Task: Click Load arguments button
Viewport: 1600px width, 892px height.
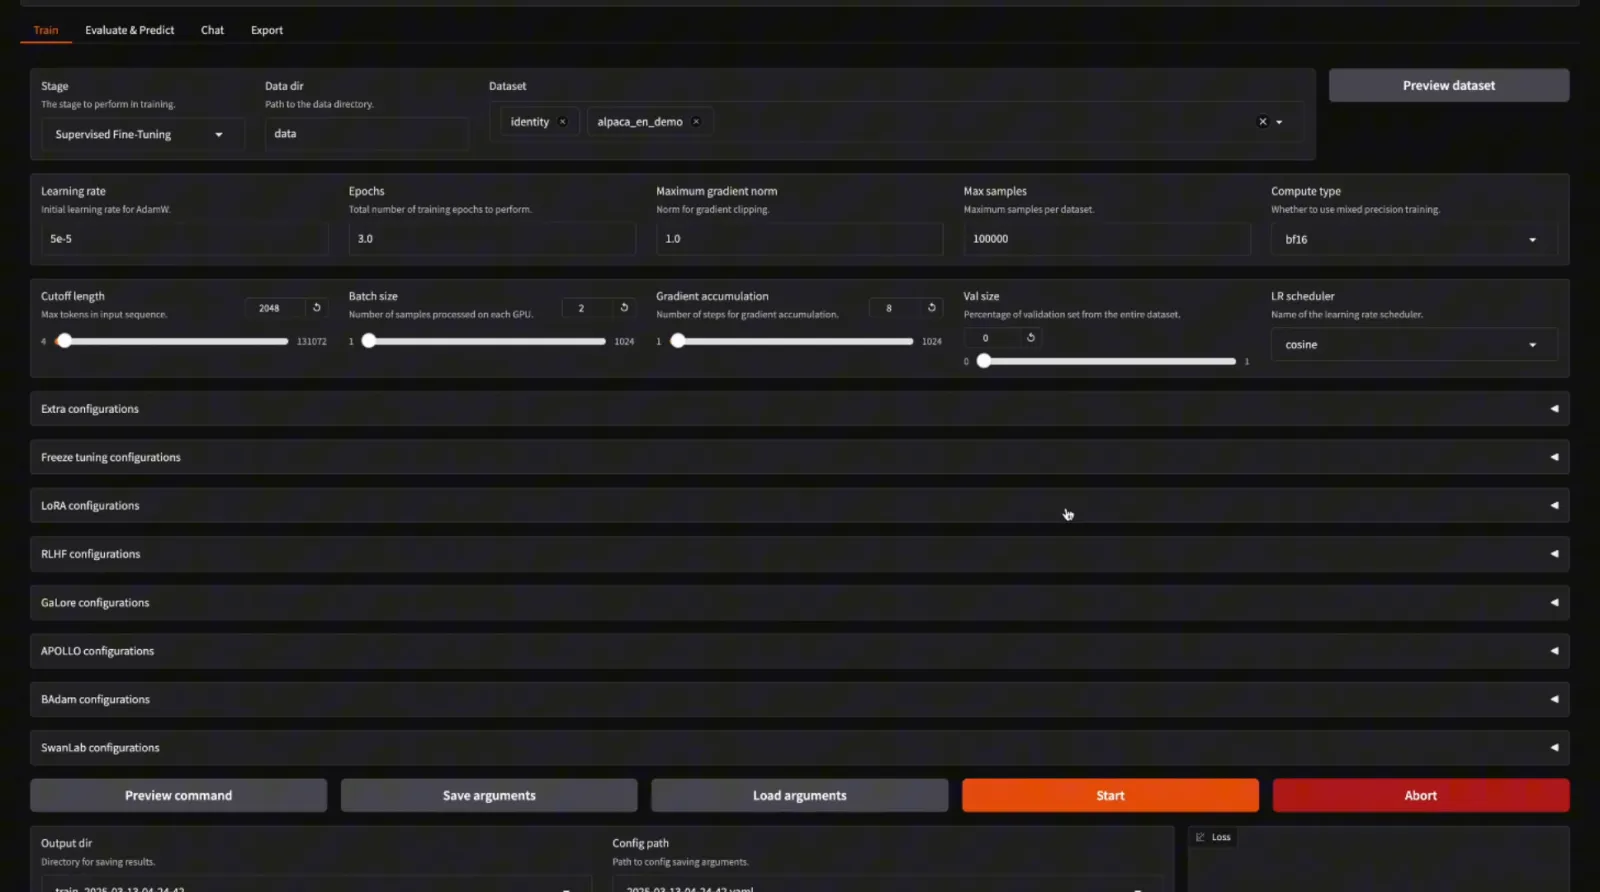Action: tap(799, 796)
